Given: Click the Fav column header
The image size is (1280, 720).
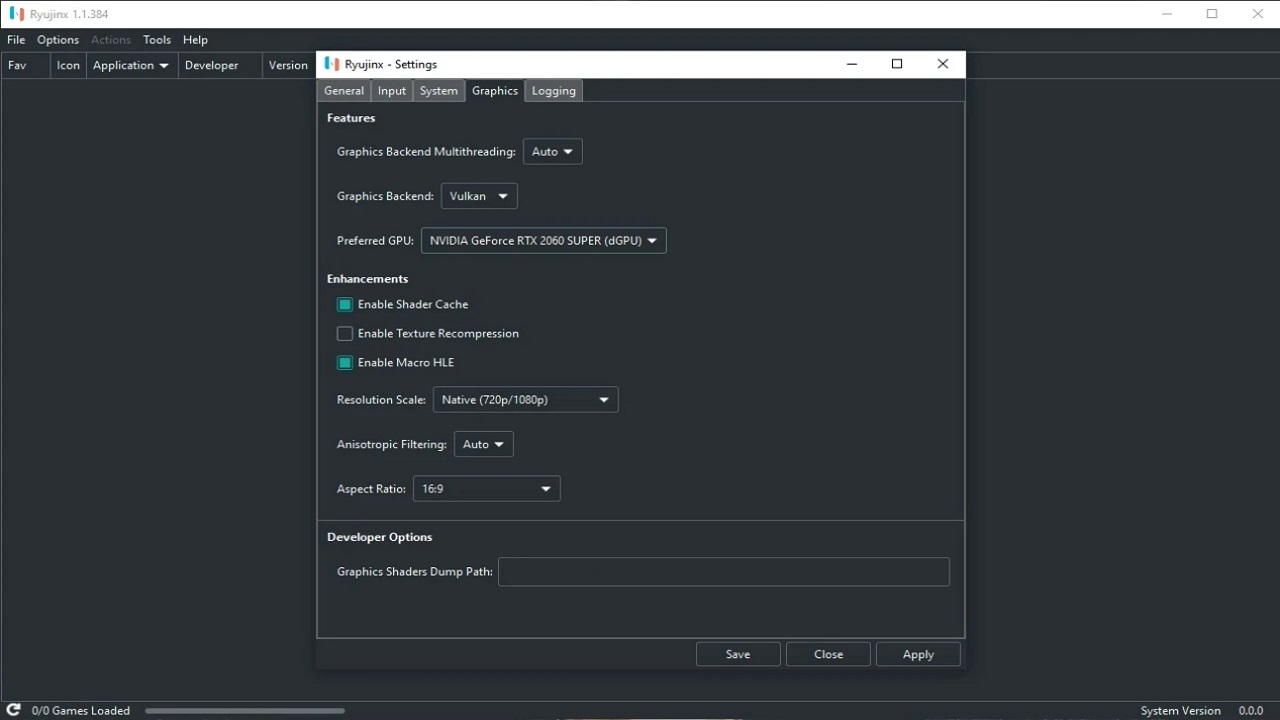Looking at the screenshot, I should click(26, 65).
